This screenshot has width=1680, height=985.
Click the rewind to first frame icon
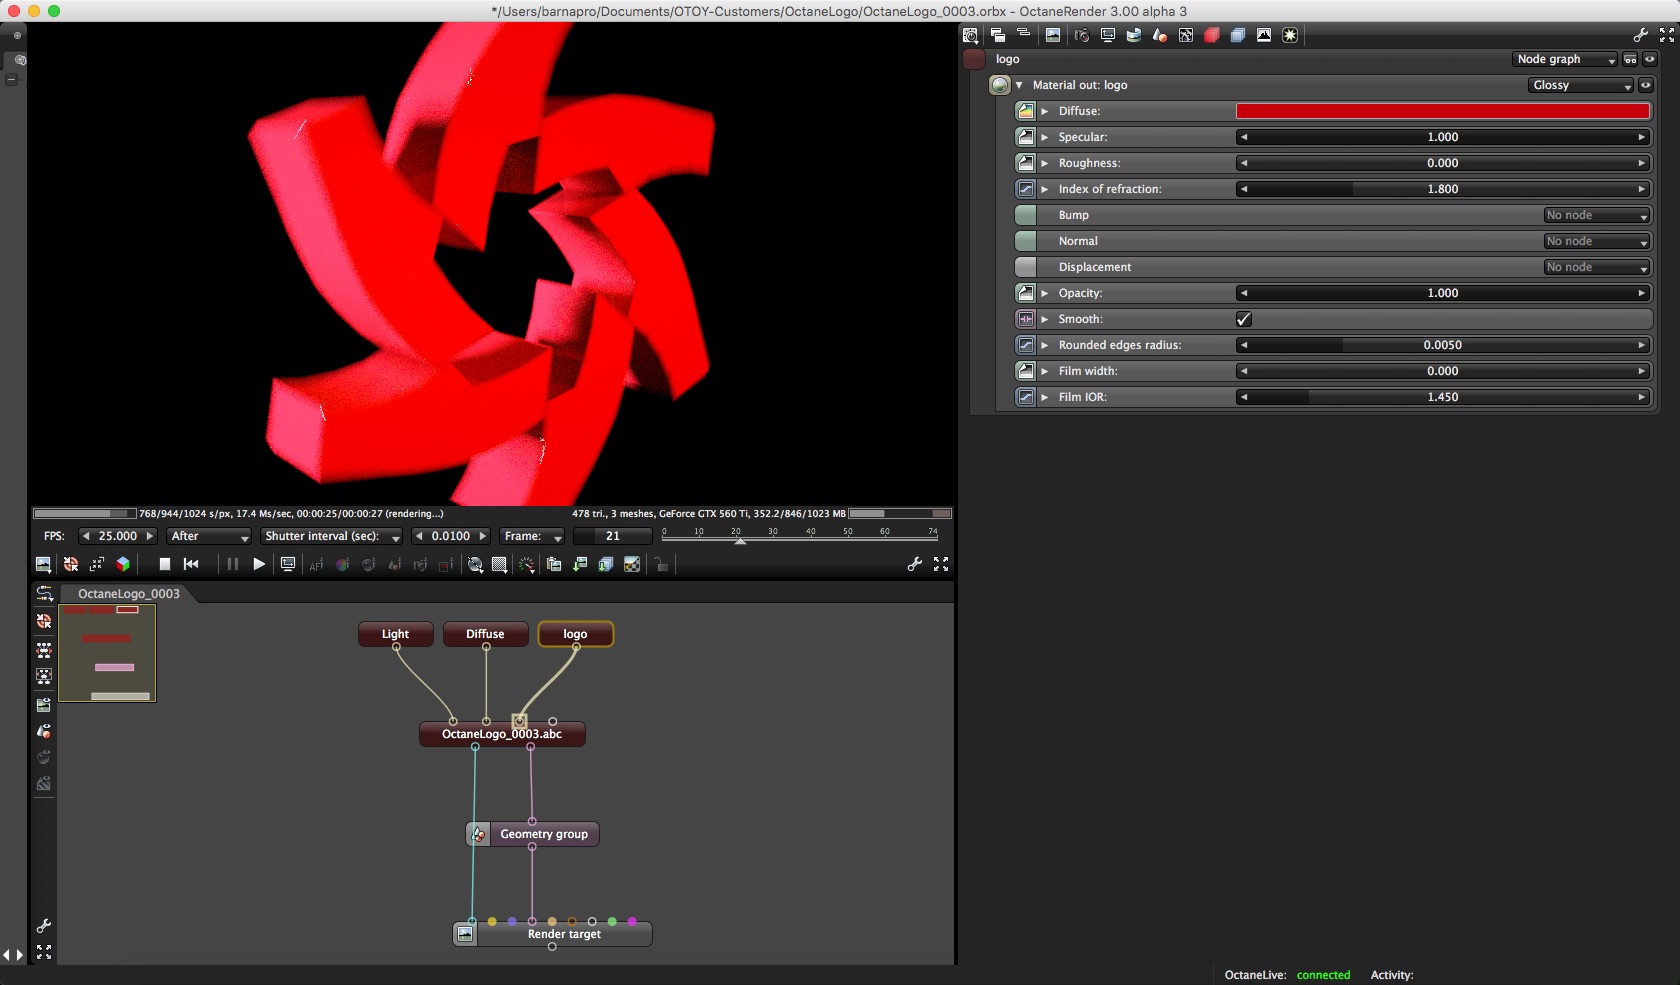point(191,564)
